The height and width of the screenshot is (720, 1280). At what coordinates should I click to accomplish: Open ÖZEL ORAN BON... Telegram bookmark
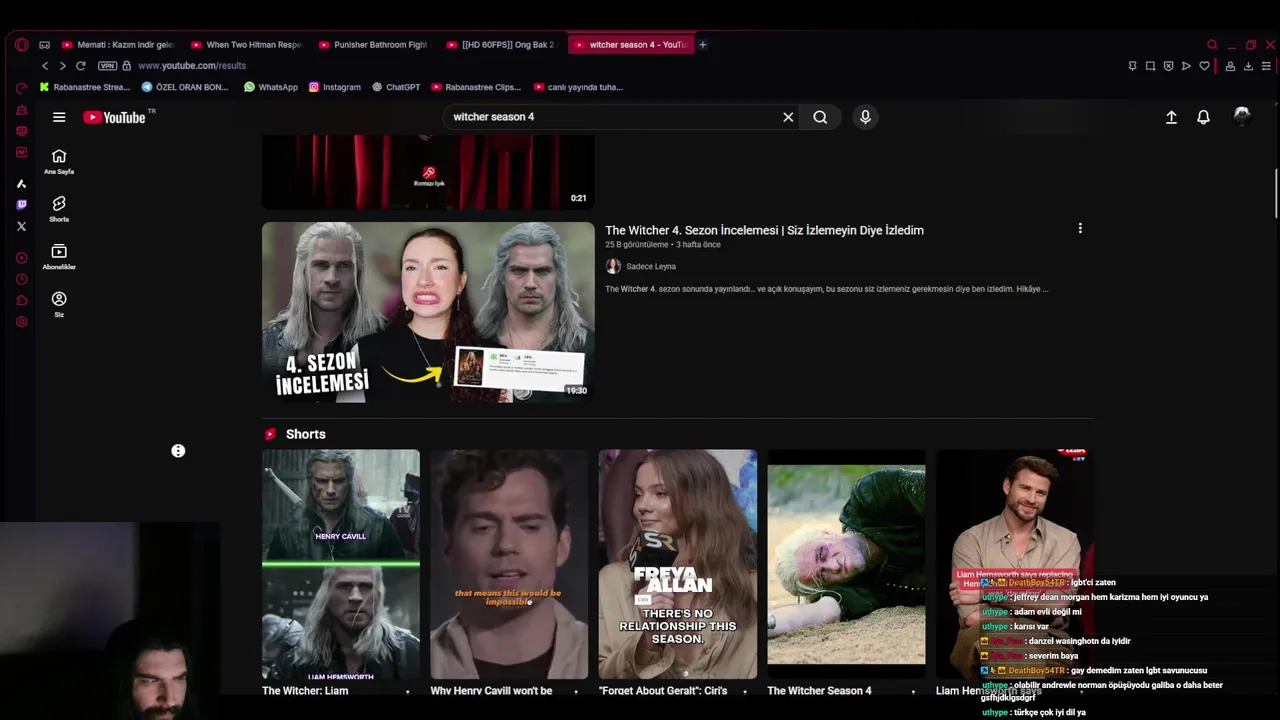coord(185,87)
